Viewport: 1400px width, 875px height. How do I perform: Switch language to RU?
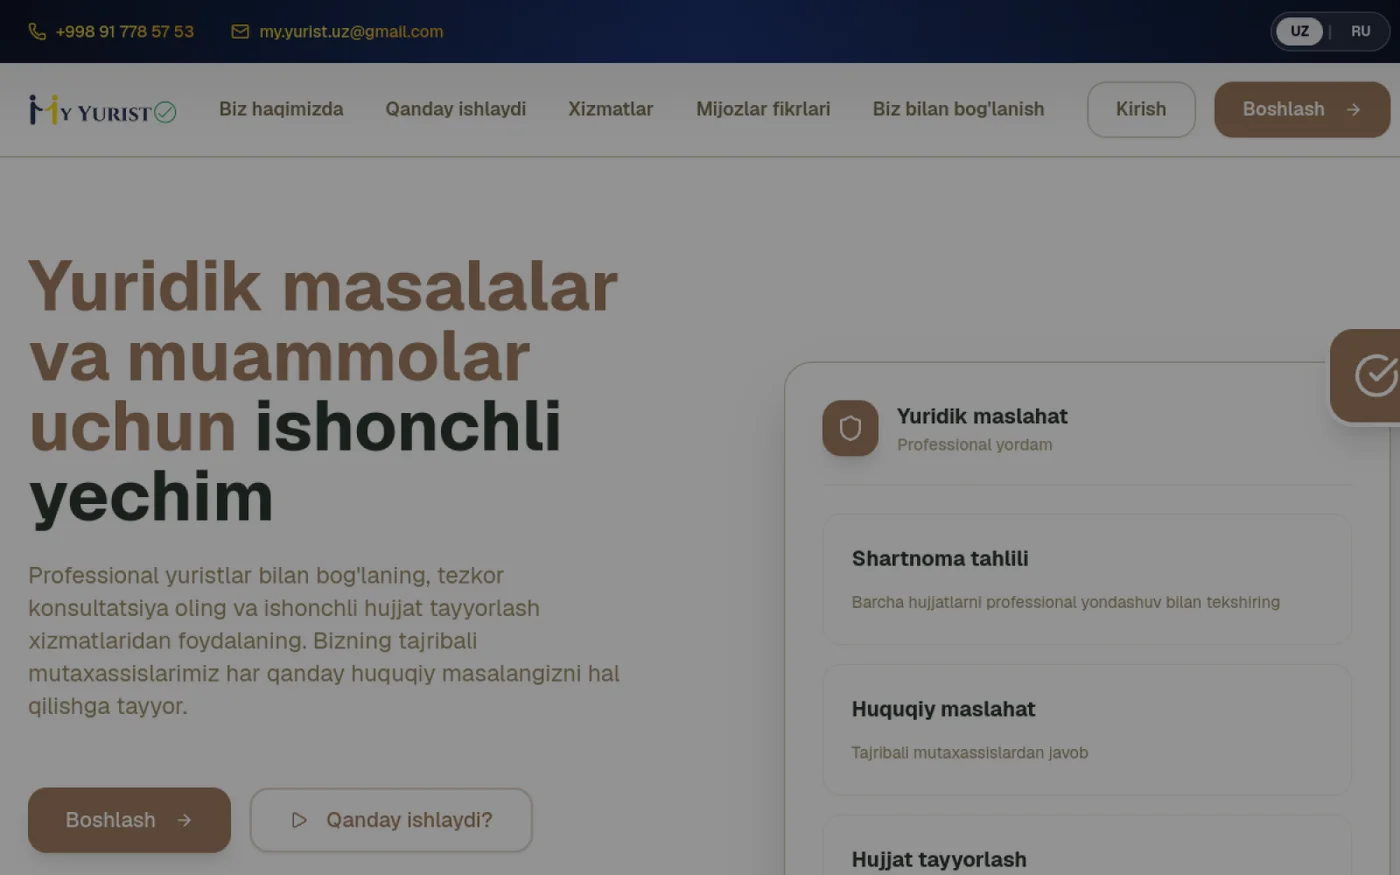click(1360, 32)
